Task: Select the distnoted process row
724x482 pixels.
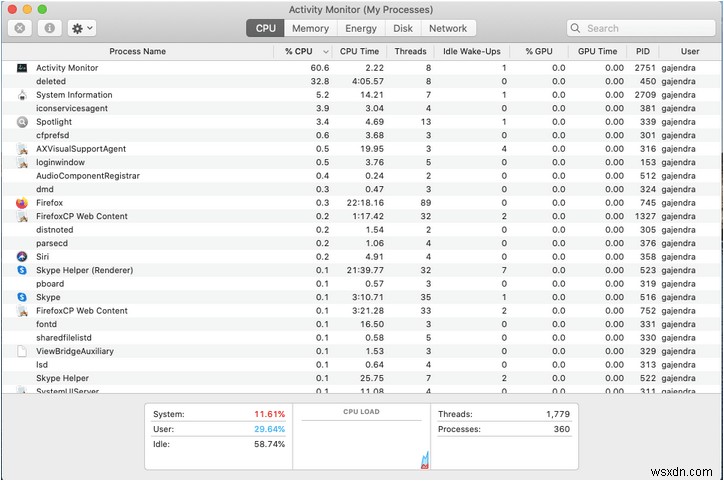Action: (x=362, y=230)
